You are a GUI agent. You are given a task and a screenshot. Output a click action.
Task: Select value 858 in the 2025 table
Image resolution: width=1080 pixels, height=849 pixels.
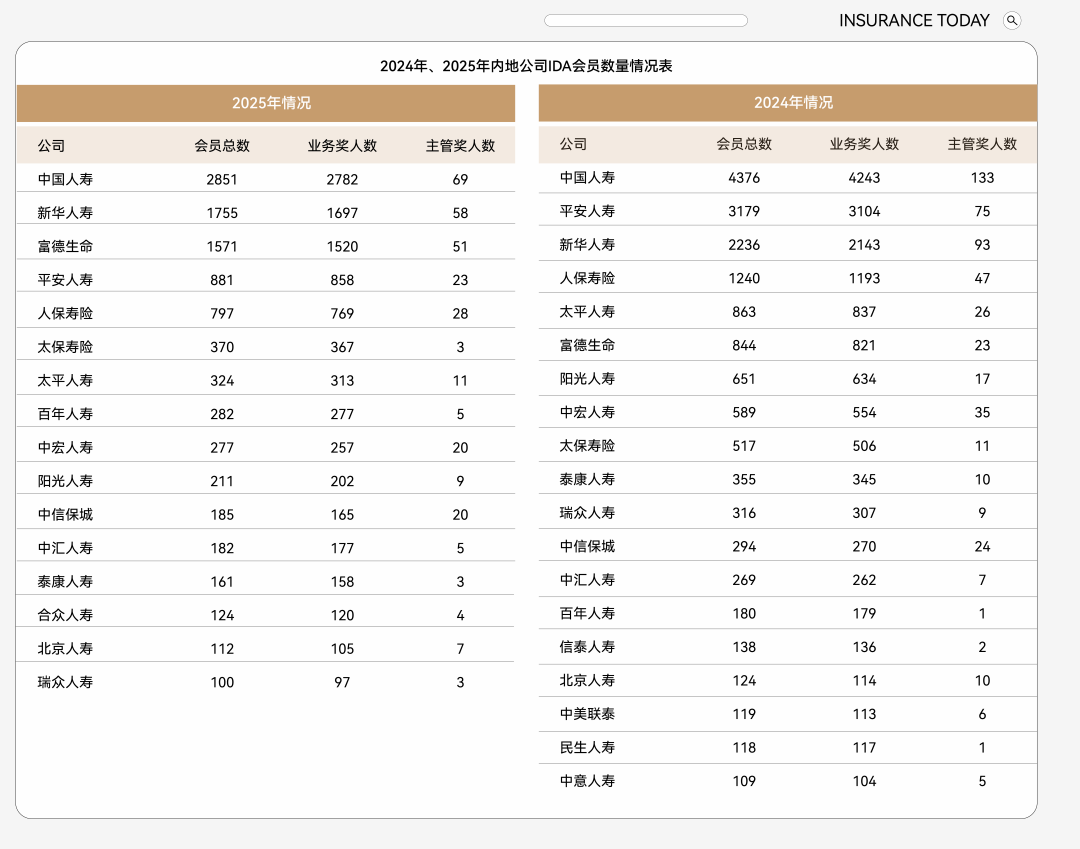tap(342, 280)
